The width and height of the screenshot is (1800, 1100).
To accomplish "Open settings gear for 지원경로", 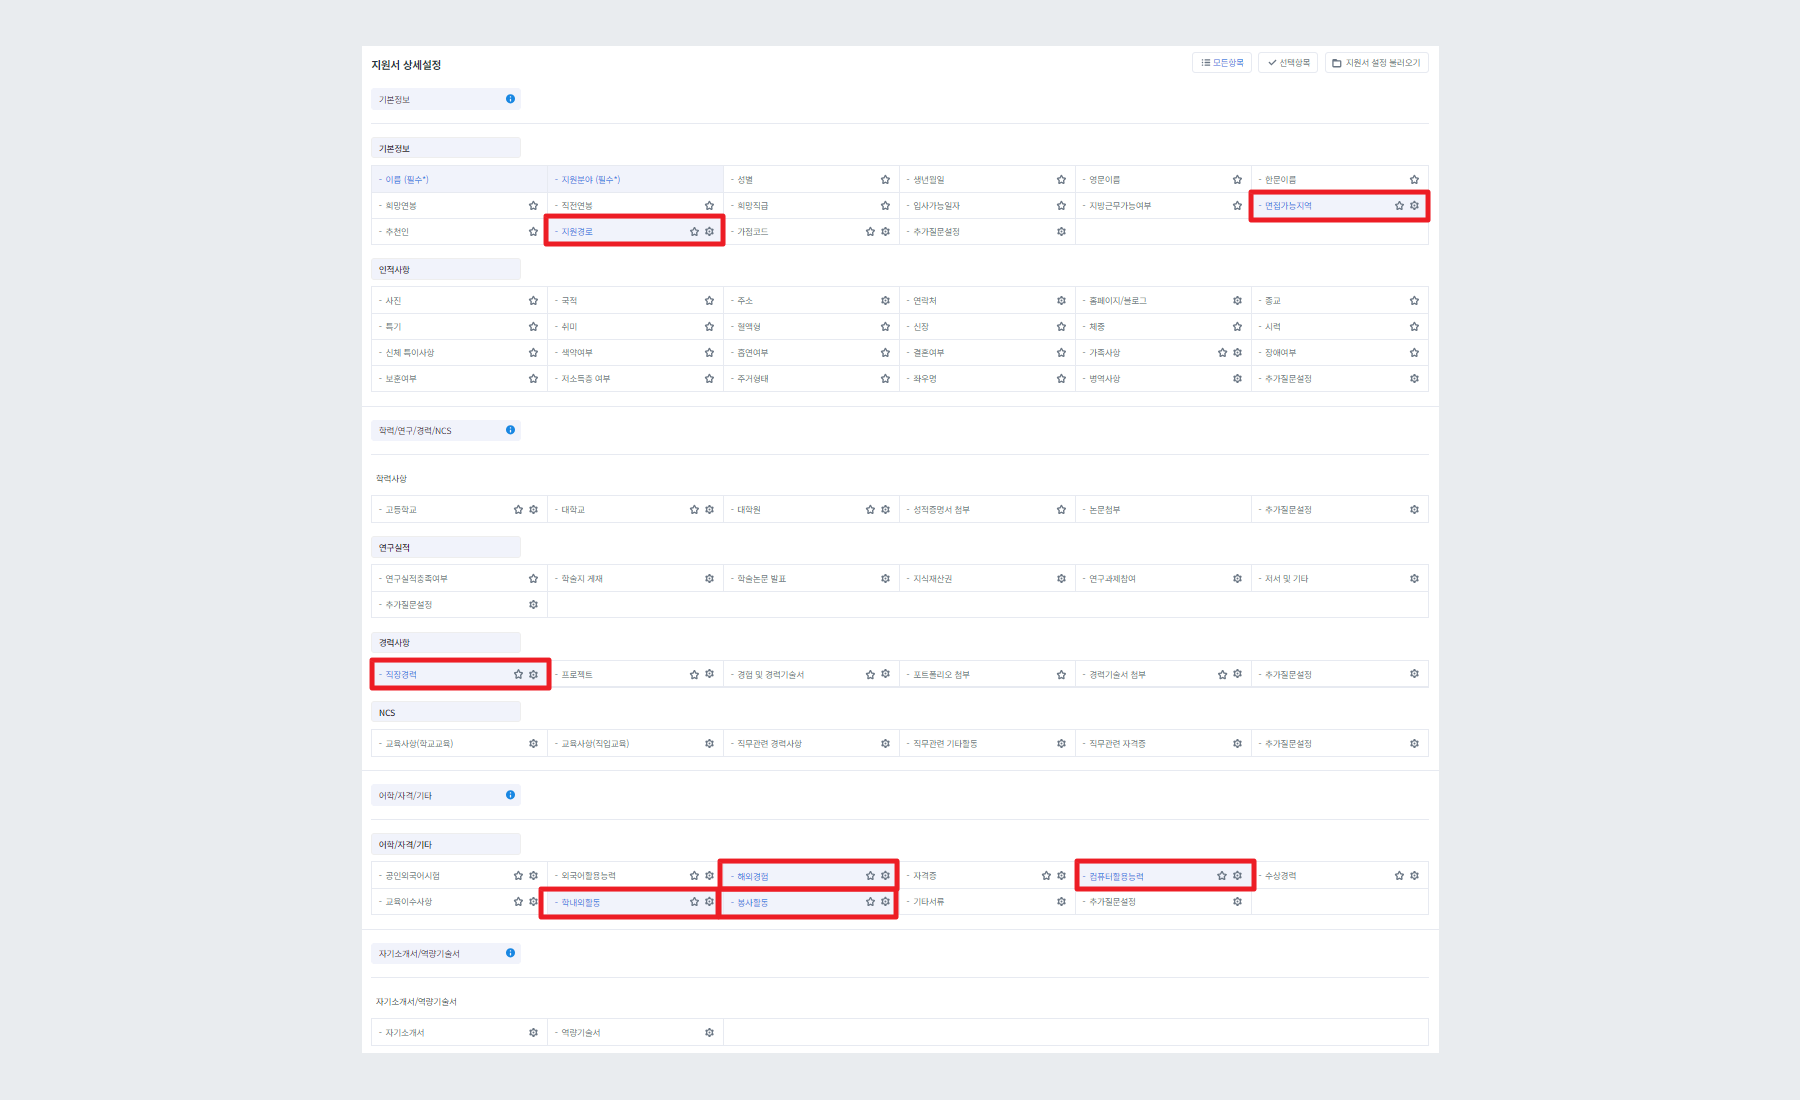I will click(709, 232).
